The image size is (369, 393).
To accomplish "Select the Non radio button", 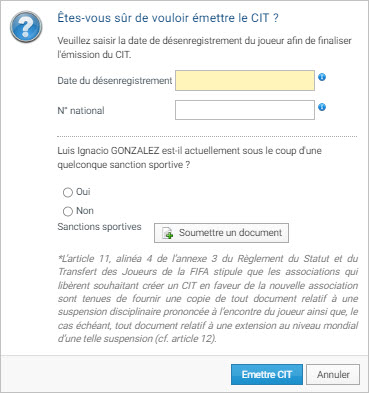I will pos(68,211).
